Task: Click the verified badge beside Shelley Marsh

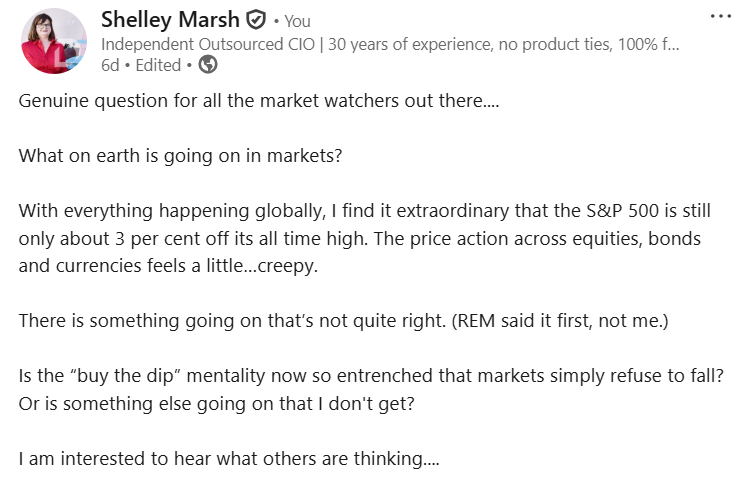Action: pyautogui.click(x=256, y=20)
